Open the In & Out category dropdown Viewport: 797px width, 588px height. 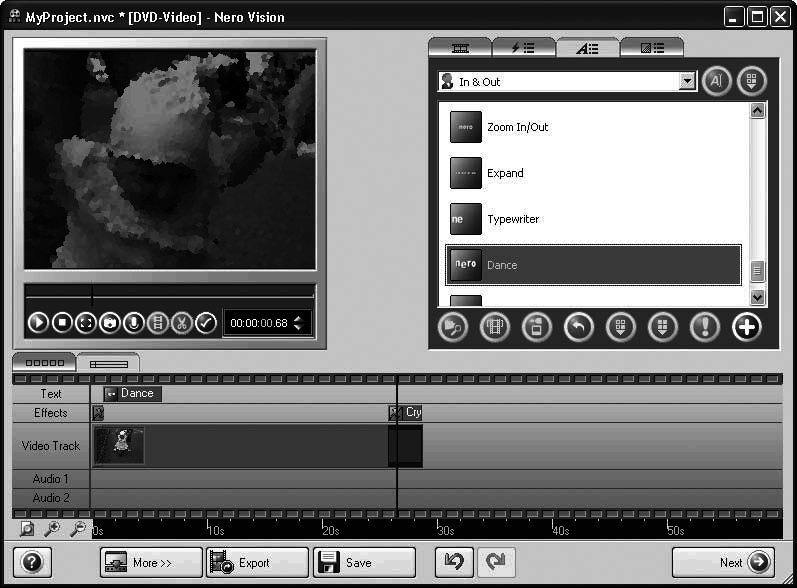687,82
